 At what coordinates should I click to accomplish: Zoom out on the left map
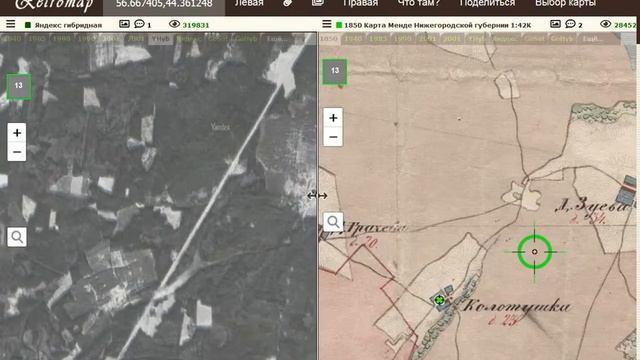pos(17,152)
